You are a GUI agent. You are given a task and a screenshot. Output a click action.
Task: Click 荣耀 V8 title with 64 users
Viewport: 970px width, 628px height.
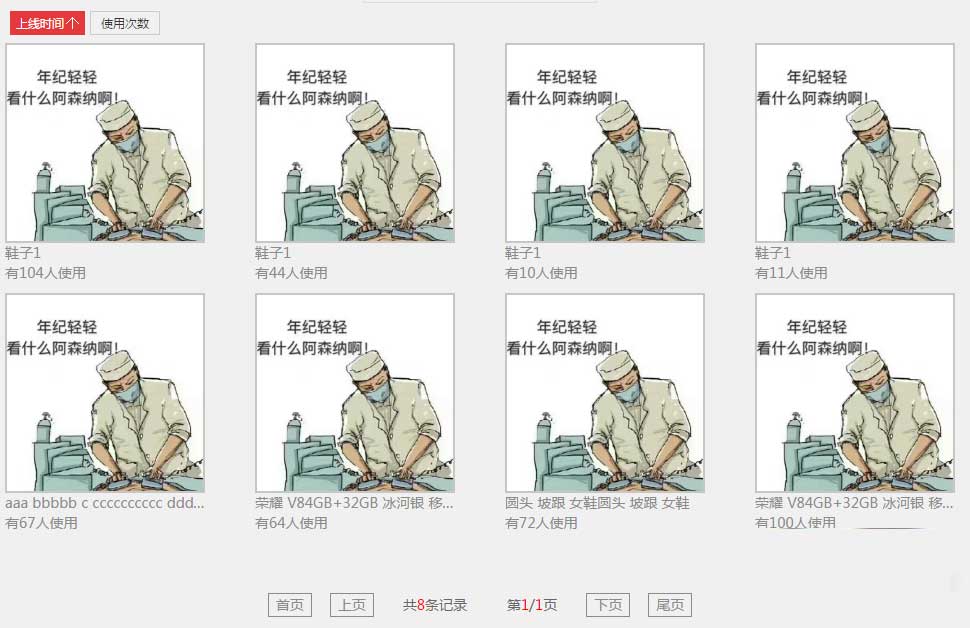354,503
